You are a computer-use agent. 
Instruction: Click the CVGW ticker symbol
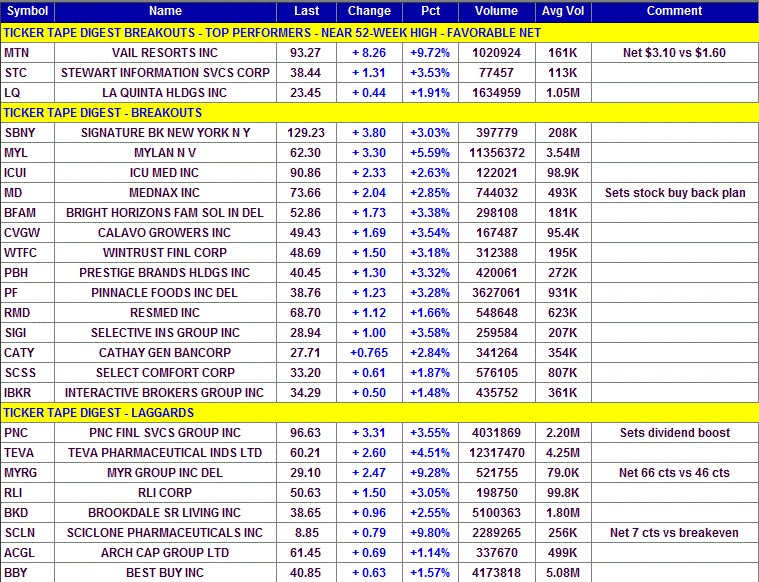pos(22,232)
